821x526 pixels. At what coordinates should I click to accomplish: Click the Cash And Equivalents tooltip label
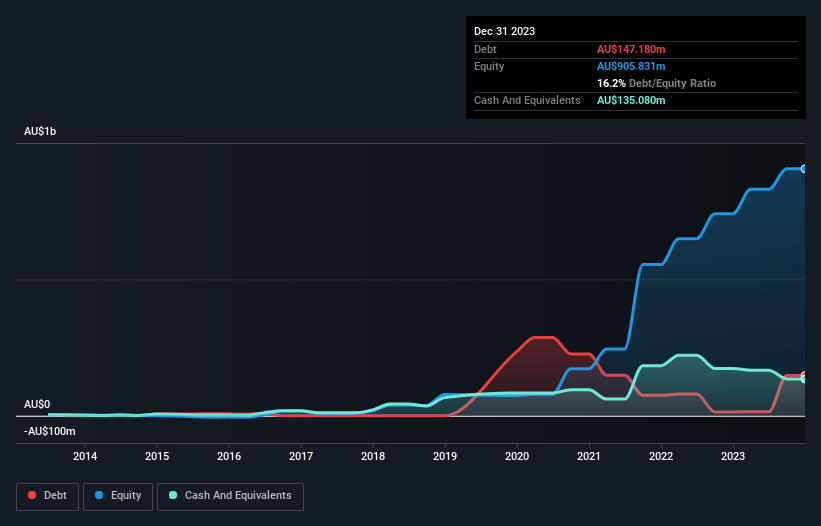point(527,100)
